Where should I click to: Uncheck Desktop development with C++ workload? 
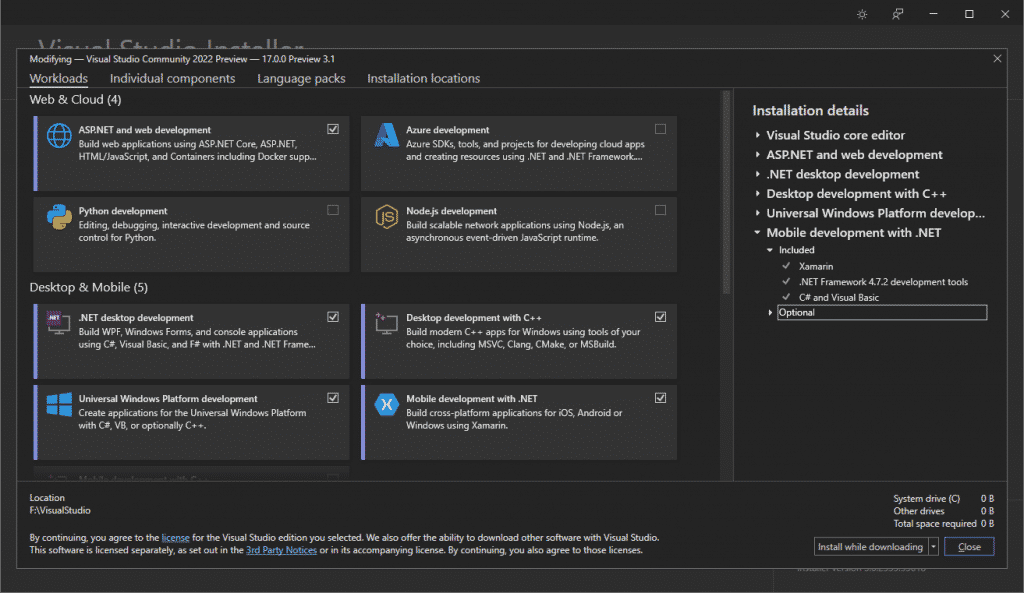pos(660,317)
